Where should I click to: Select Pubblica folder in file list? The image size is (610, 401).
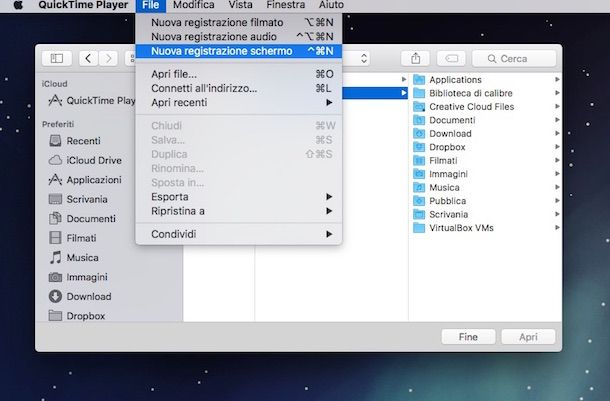coord(440,201)
